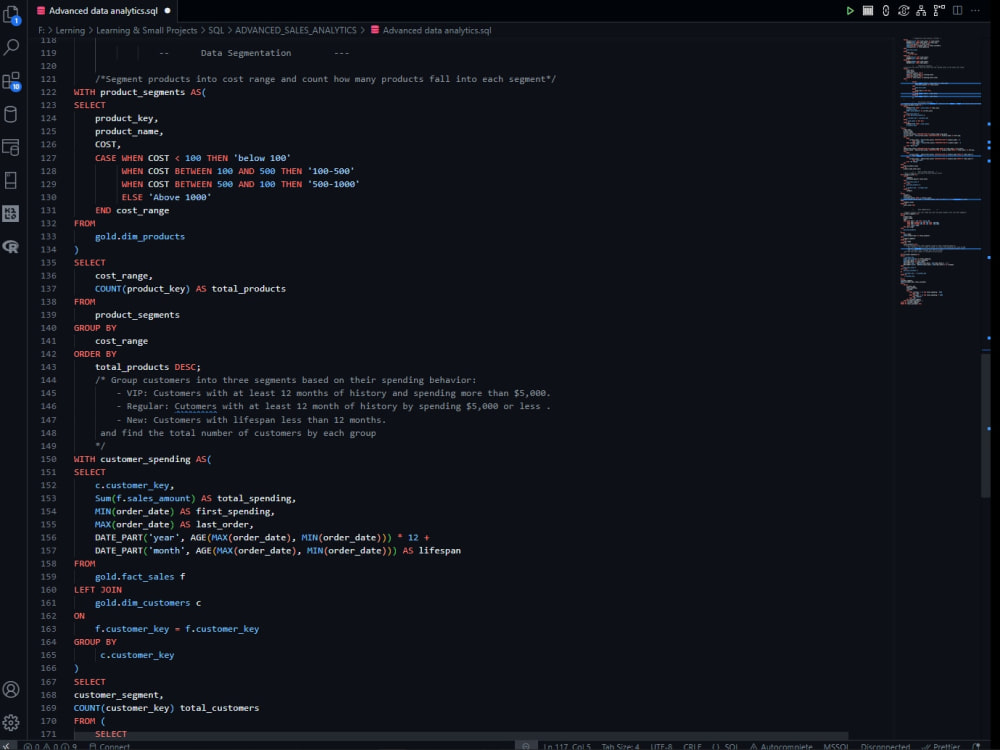Click 'Connect' in the status bar
This screenshot has height=750, width=1000.
tap(110, 746)
